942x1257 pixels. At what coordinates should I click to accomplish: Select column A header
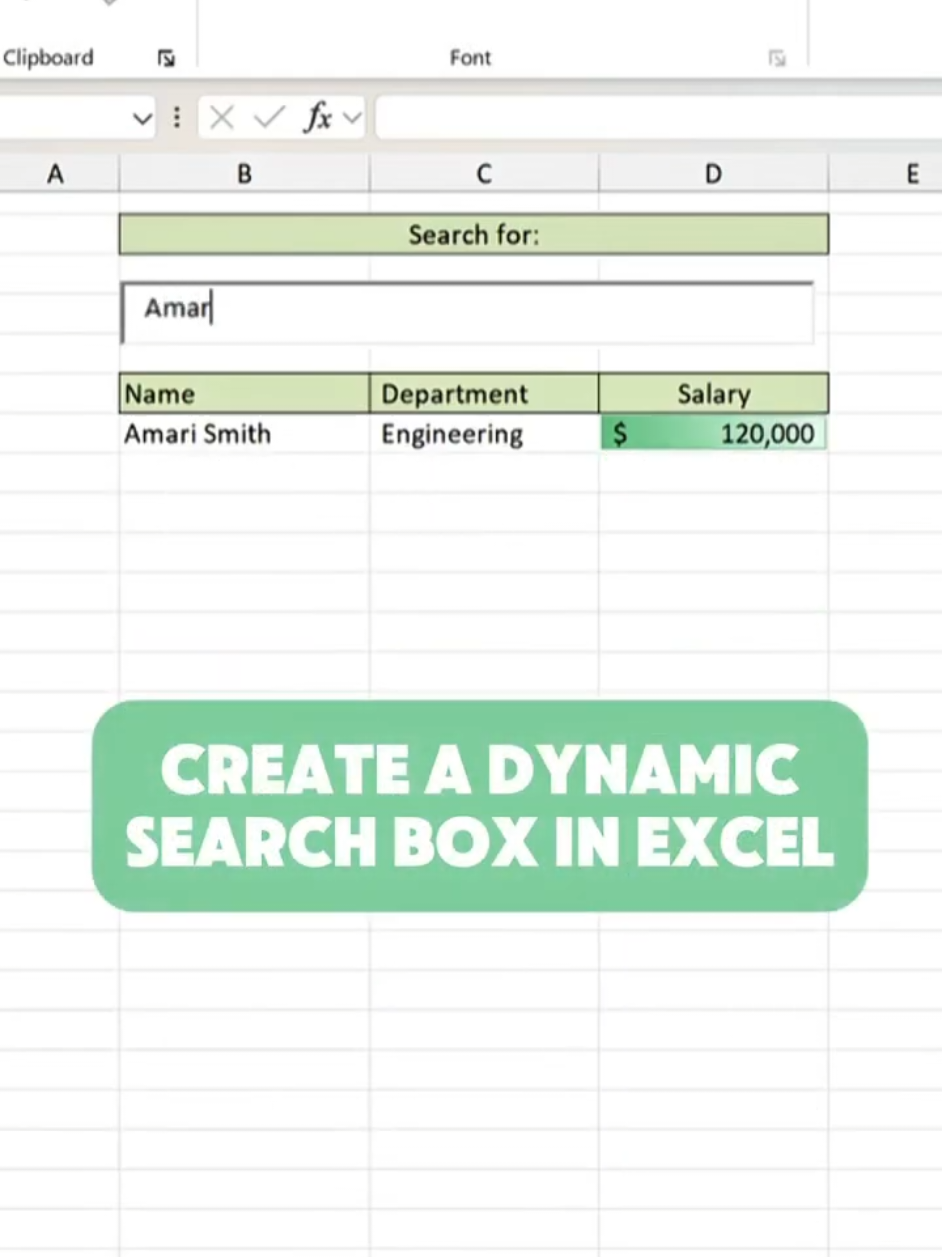[x=56, y=174]
